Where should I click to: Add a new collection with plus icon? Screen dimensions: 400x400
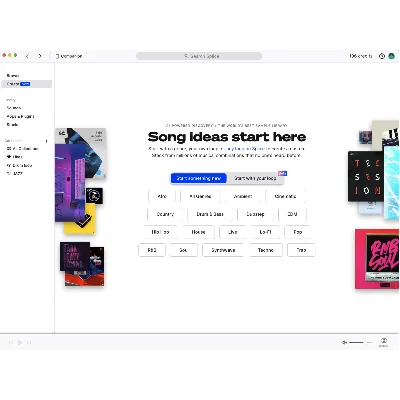coord(46,141)
